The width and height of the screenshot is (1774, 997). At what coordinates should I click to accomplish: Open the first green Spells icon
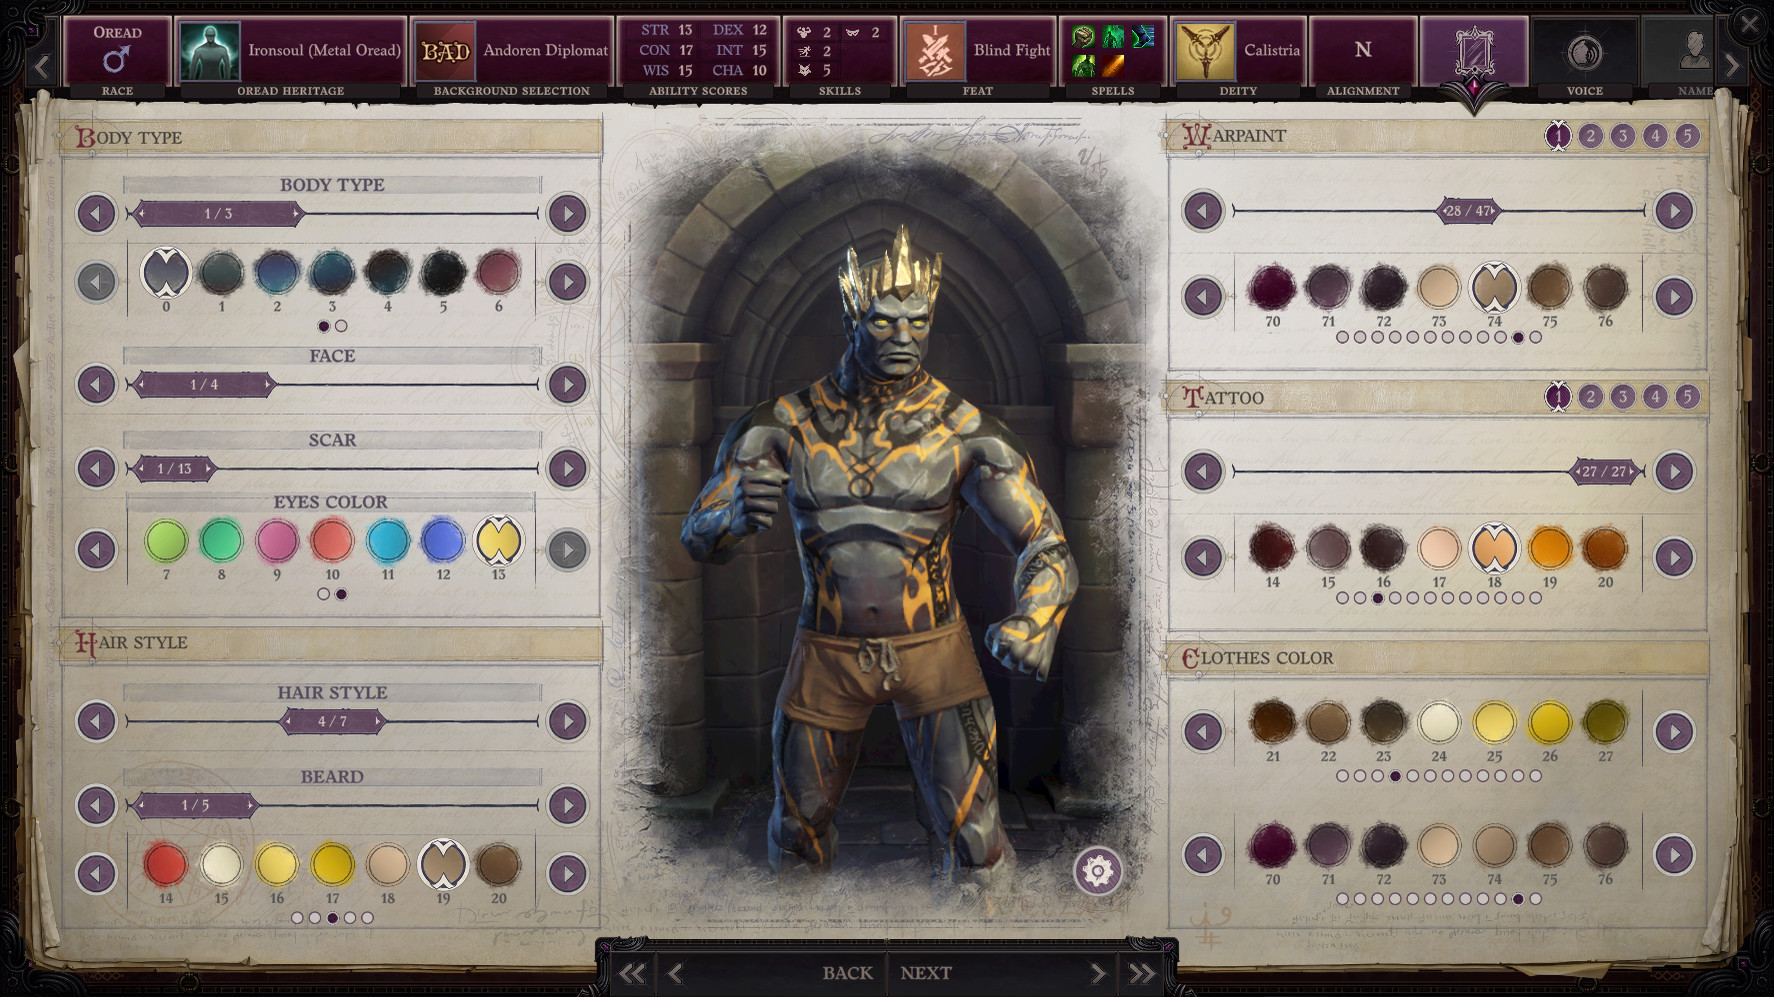pyautogui.click(x=1083, y=37)
